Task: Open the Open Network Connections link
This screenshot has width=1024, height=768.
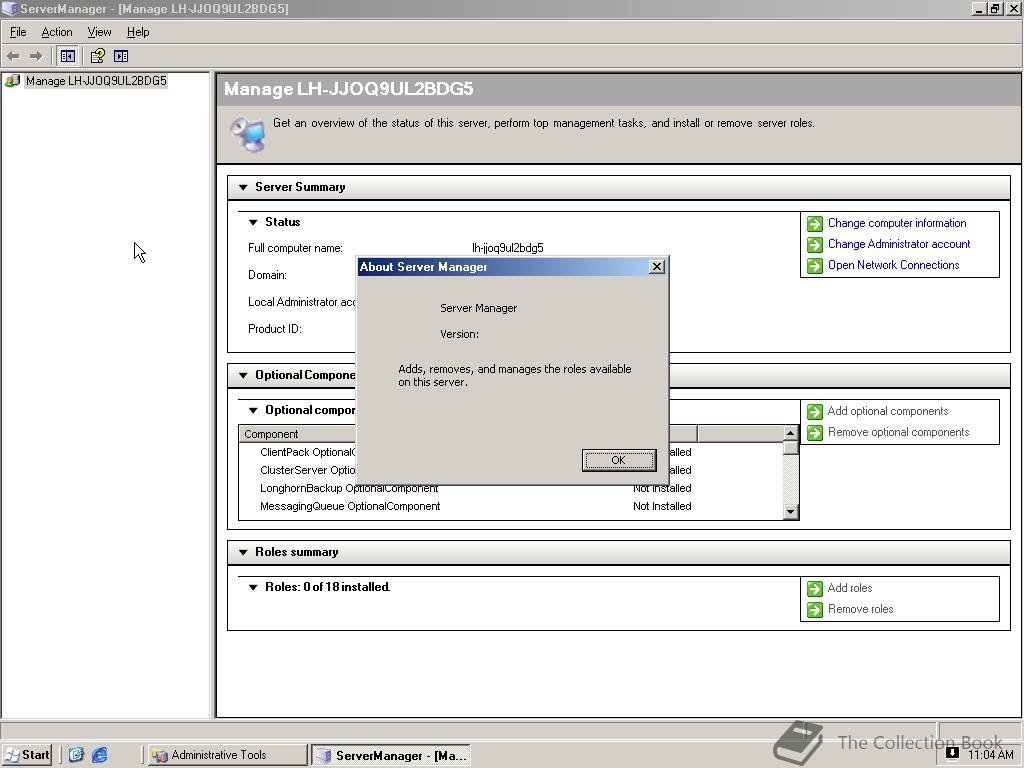Action: [x=893, y=265]
